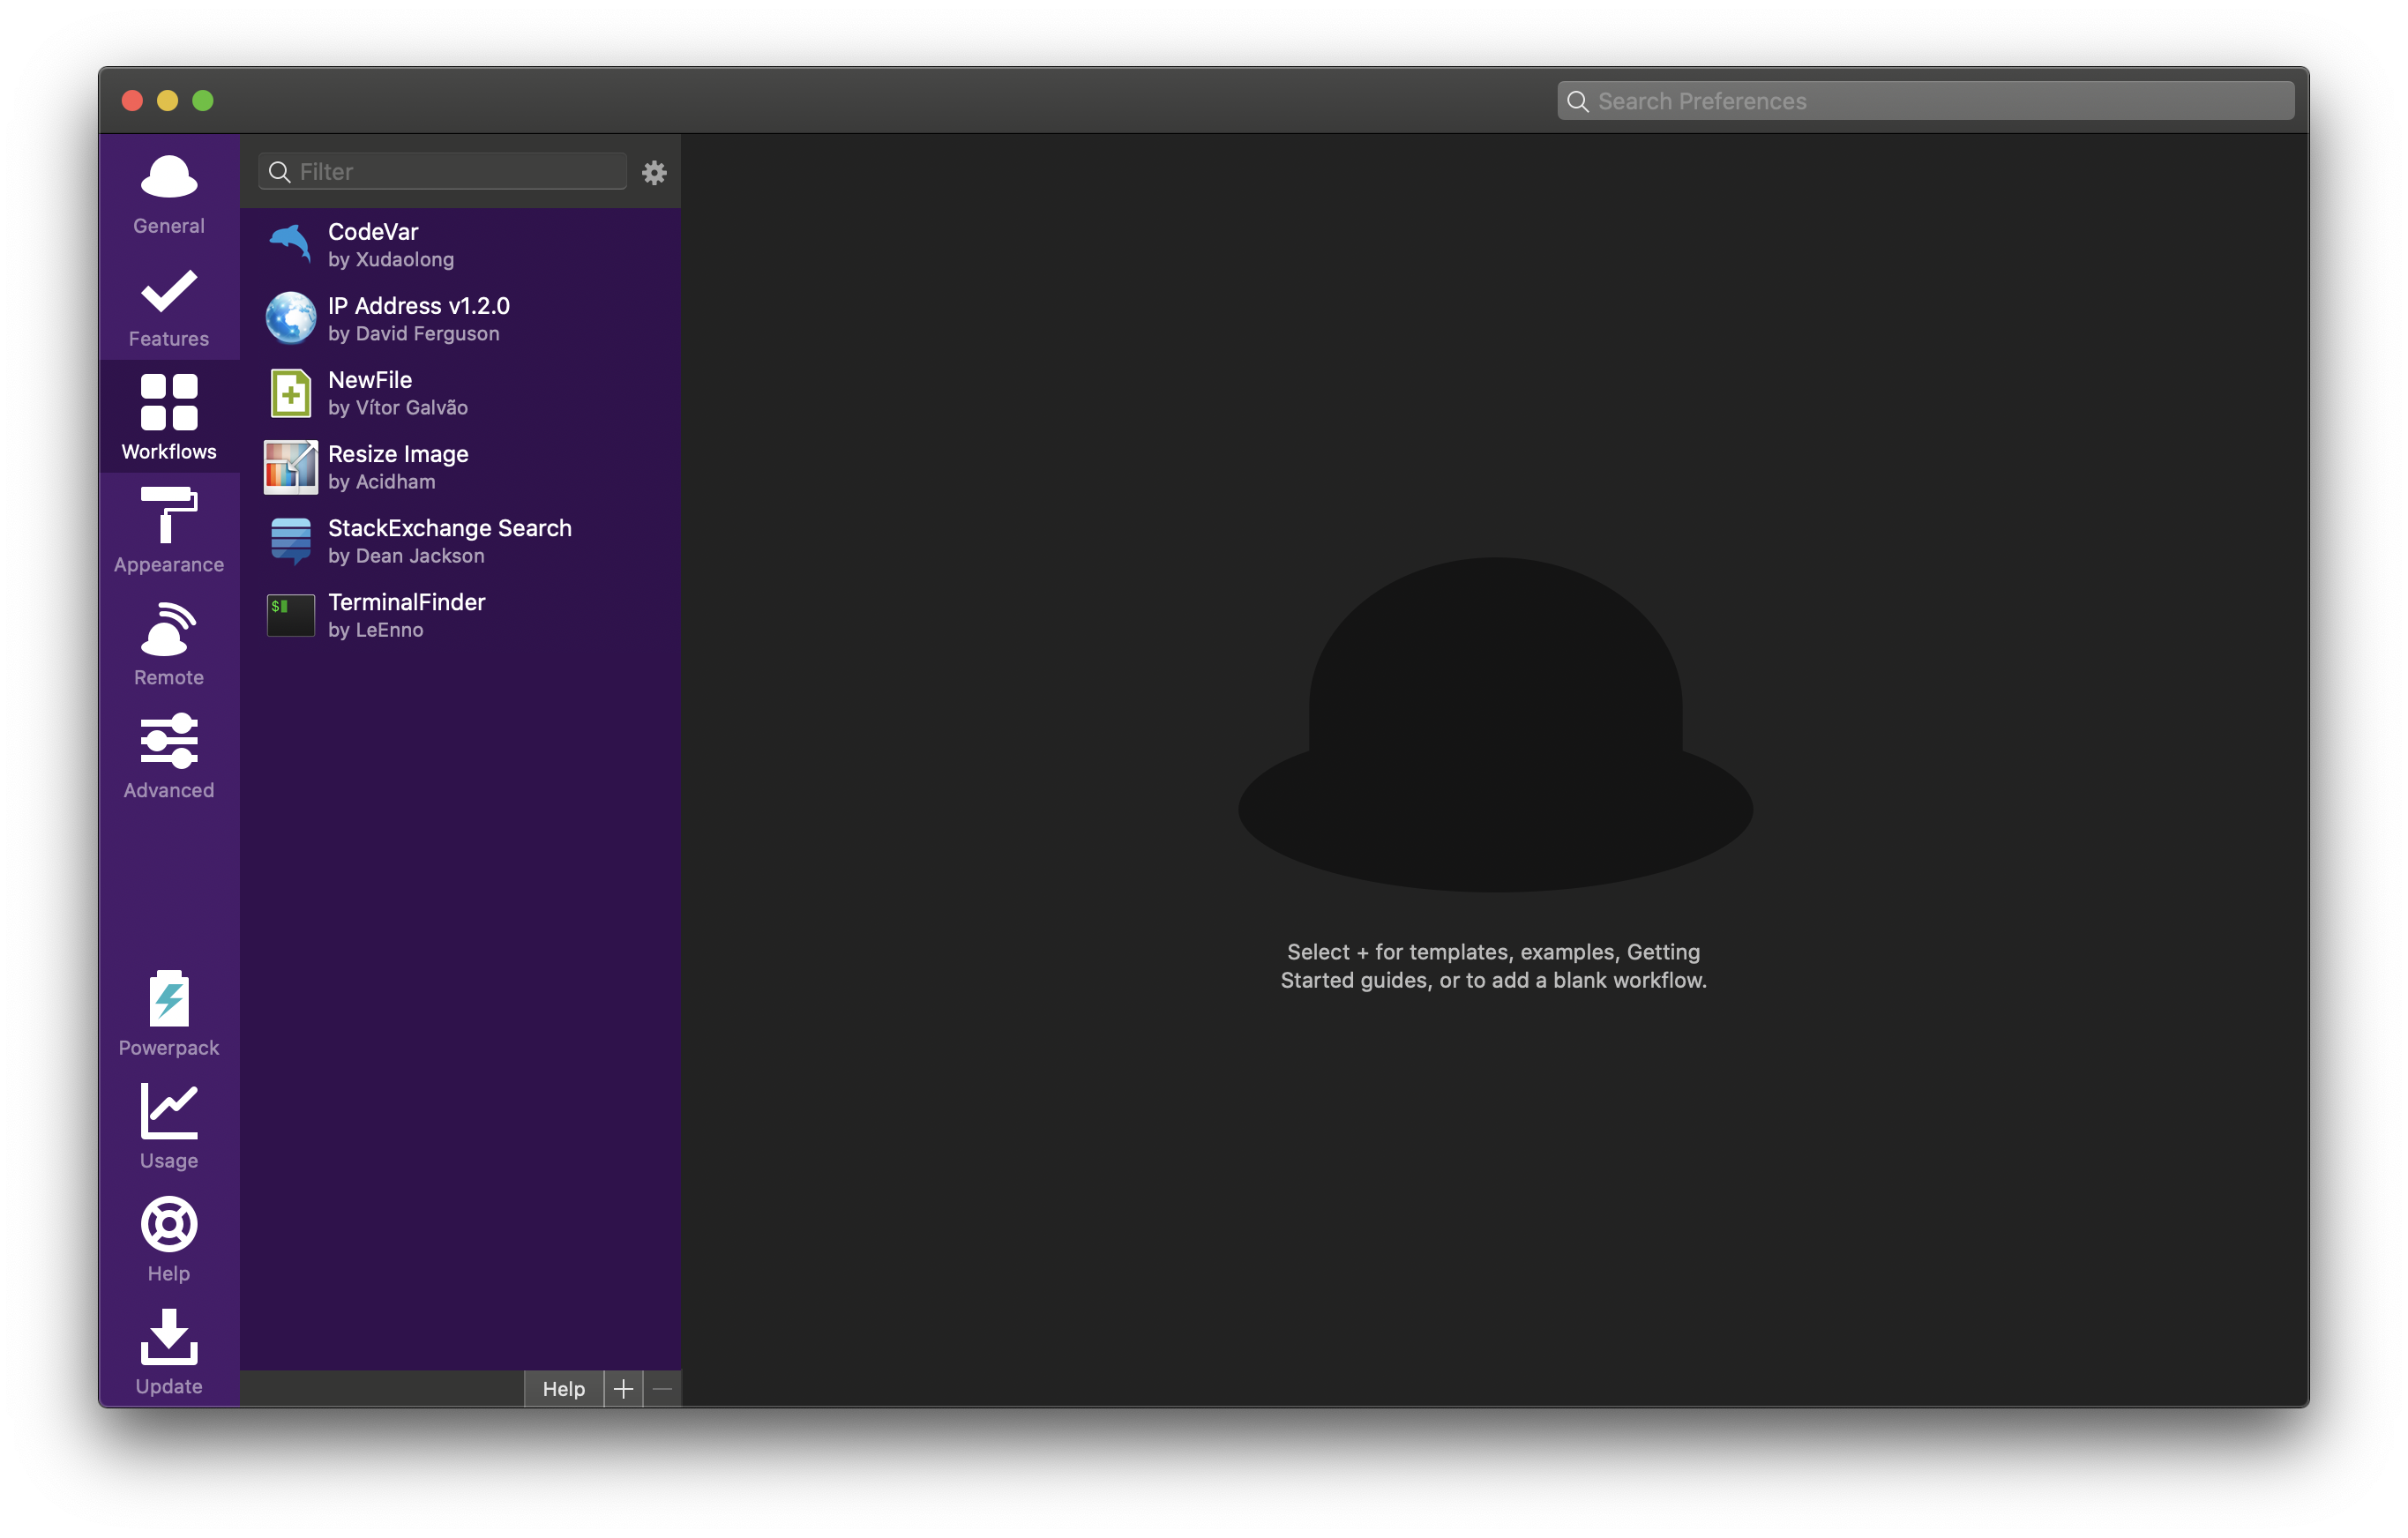Click the Resize Image workflow icon
2408x1538 pixels.
pyautogui.click(x=291, y=467)
